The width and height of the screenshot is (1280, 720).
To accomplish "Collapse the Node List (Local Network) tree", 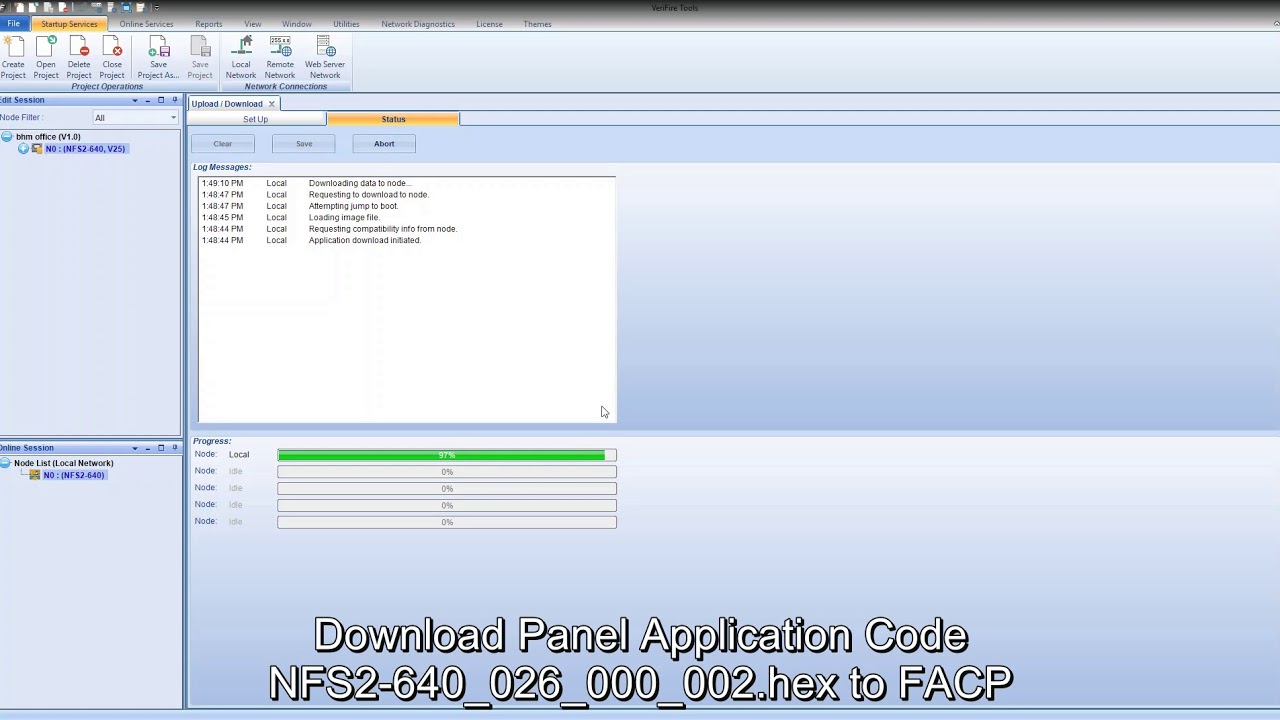I will pyautogui.click(x=6, y=463).
